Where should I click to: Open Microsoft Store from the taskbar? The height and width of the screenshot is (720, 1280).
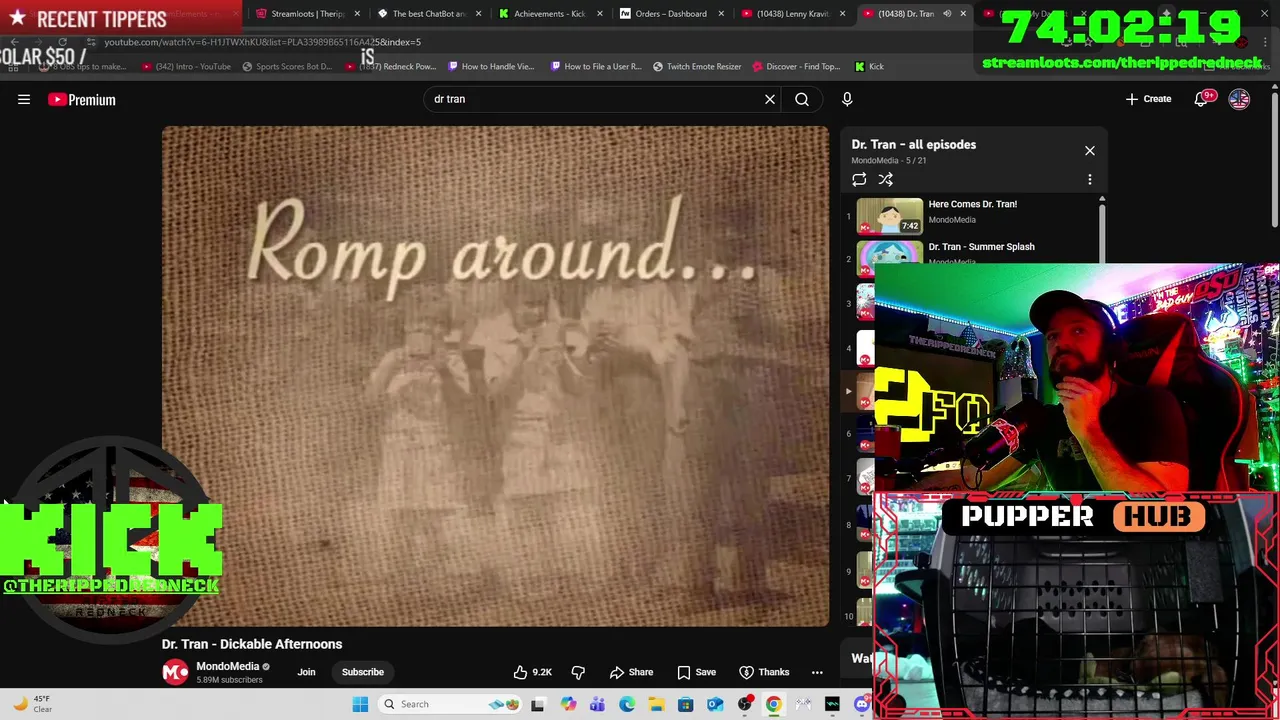[x=686, y=704]
